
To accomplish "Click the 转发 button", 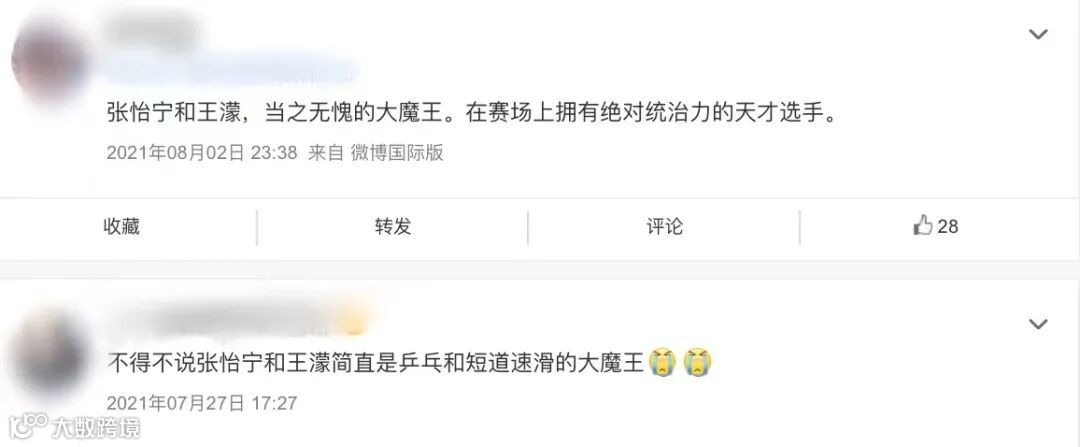I will [393, 226].
